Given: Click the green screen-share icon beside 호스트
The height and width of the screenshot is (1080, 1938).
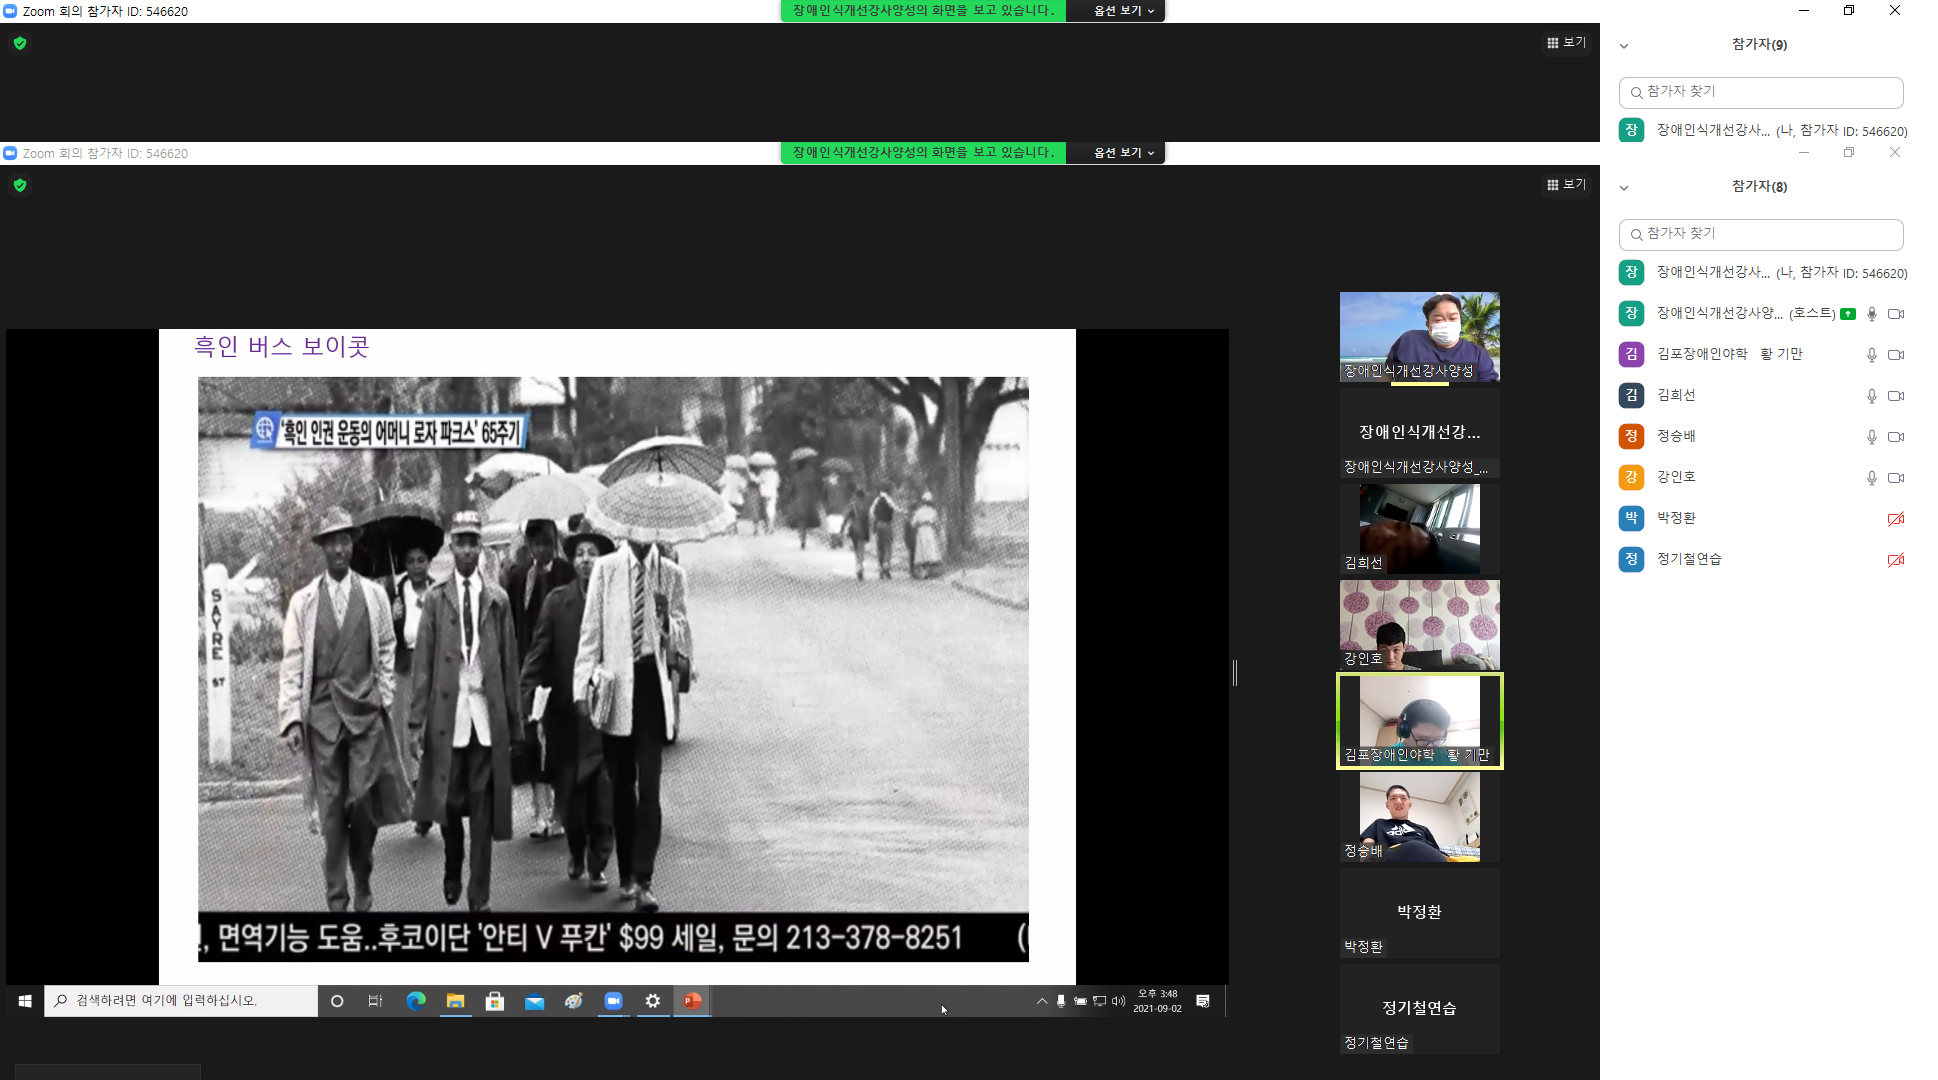Looking at the screenshot, I should (1848, 314).
